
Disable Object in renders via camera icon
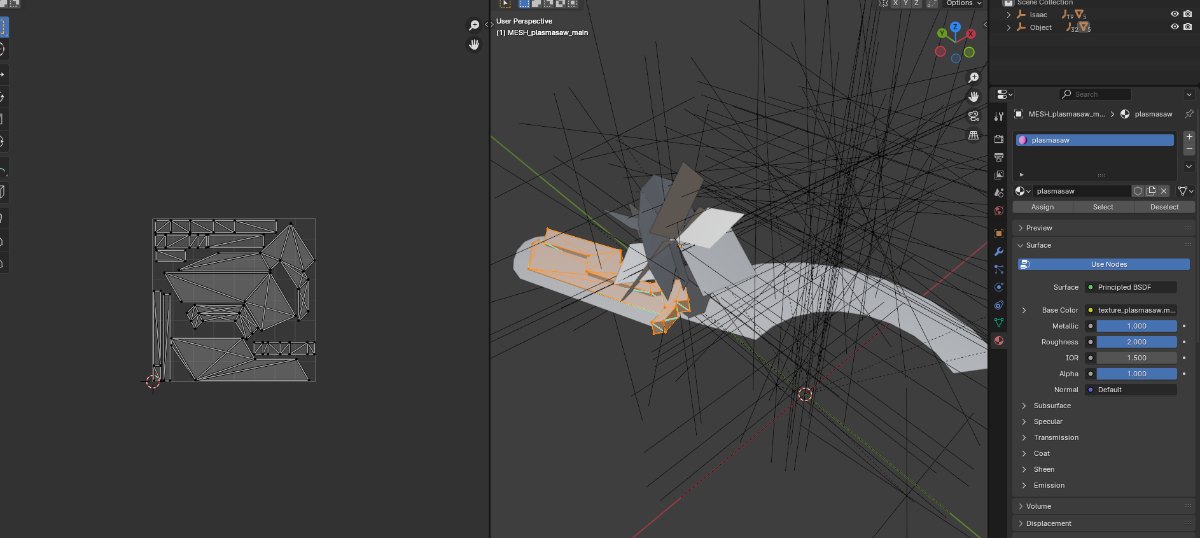pos(1189,27)
